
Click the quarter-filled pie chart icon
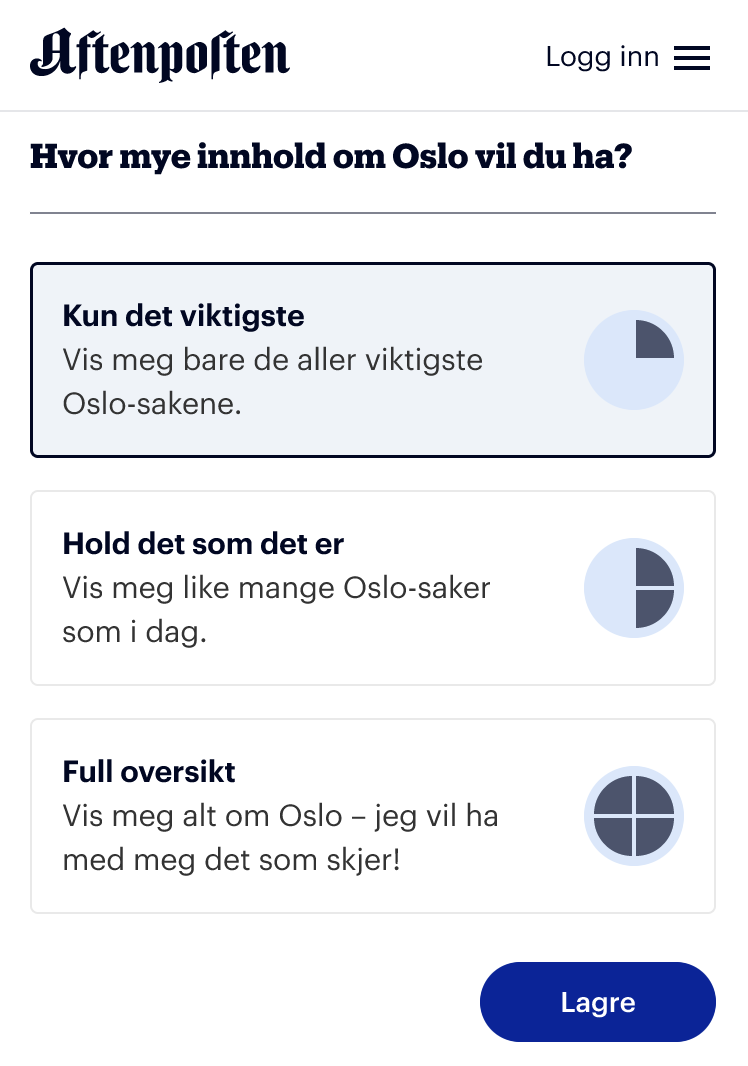[x=634, y=360]
